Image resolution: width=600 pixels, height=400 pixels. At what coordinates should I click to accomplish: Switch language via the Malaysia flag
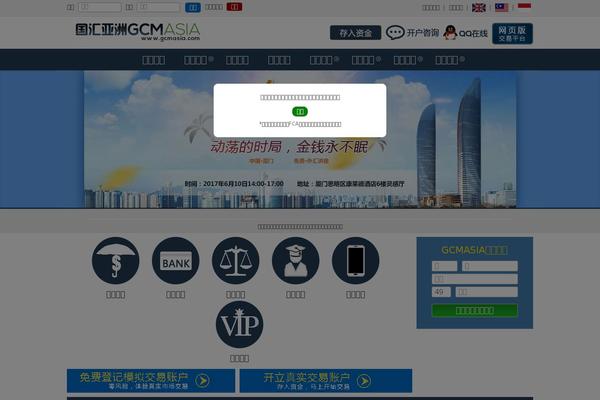(x=501, y=8)
